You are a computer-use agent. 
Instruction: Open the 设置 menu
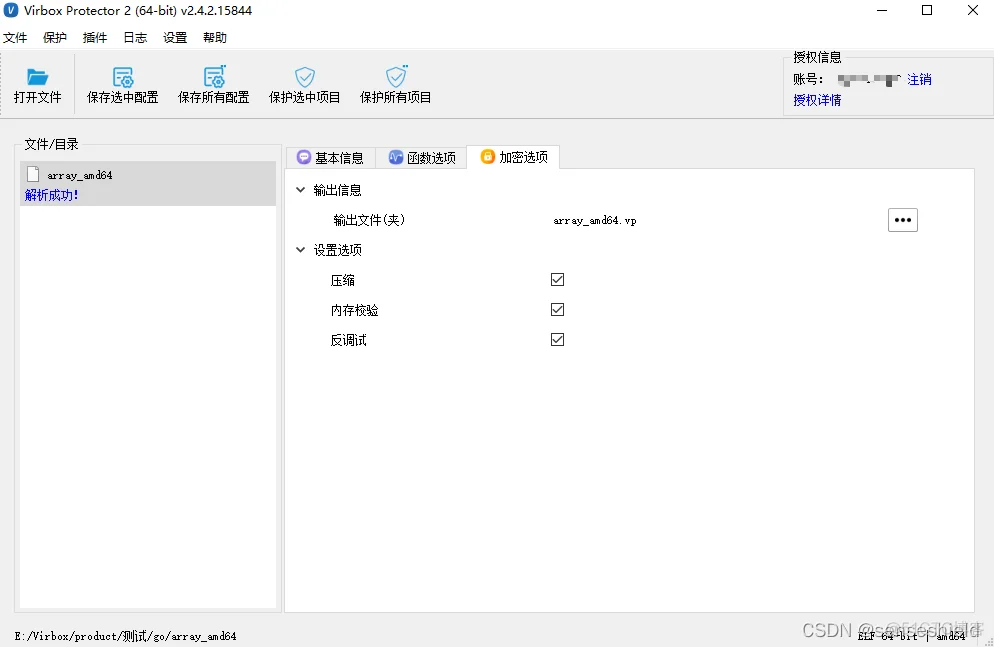(x=175, y=37)
